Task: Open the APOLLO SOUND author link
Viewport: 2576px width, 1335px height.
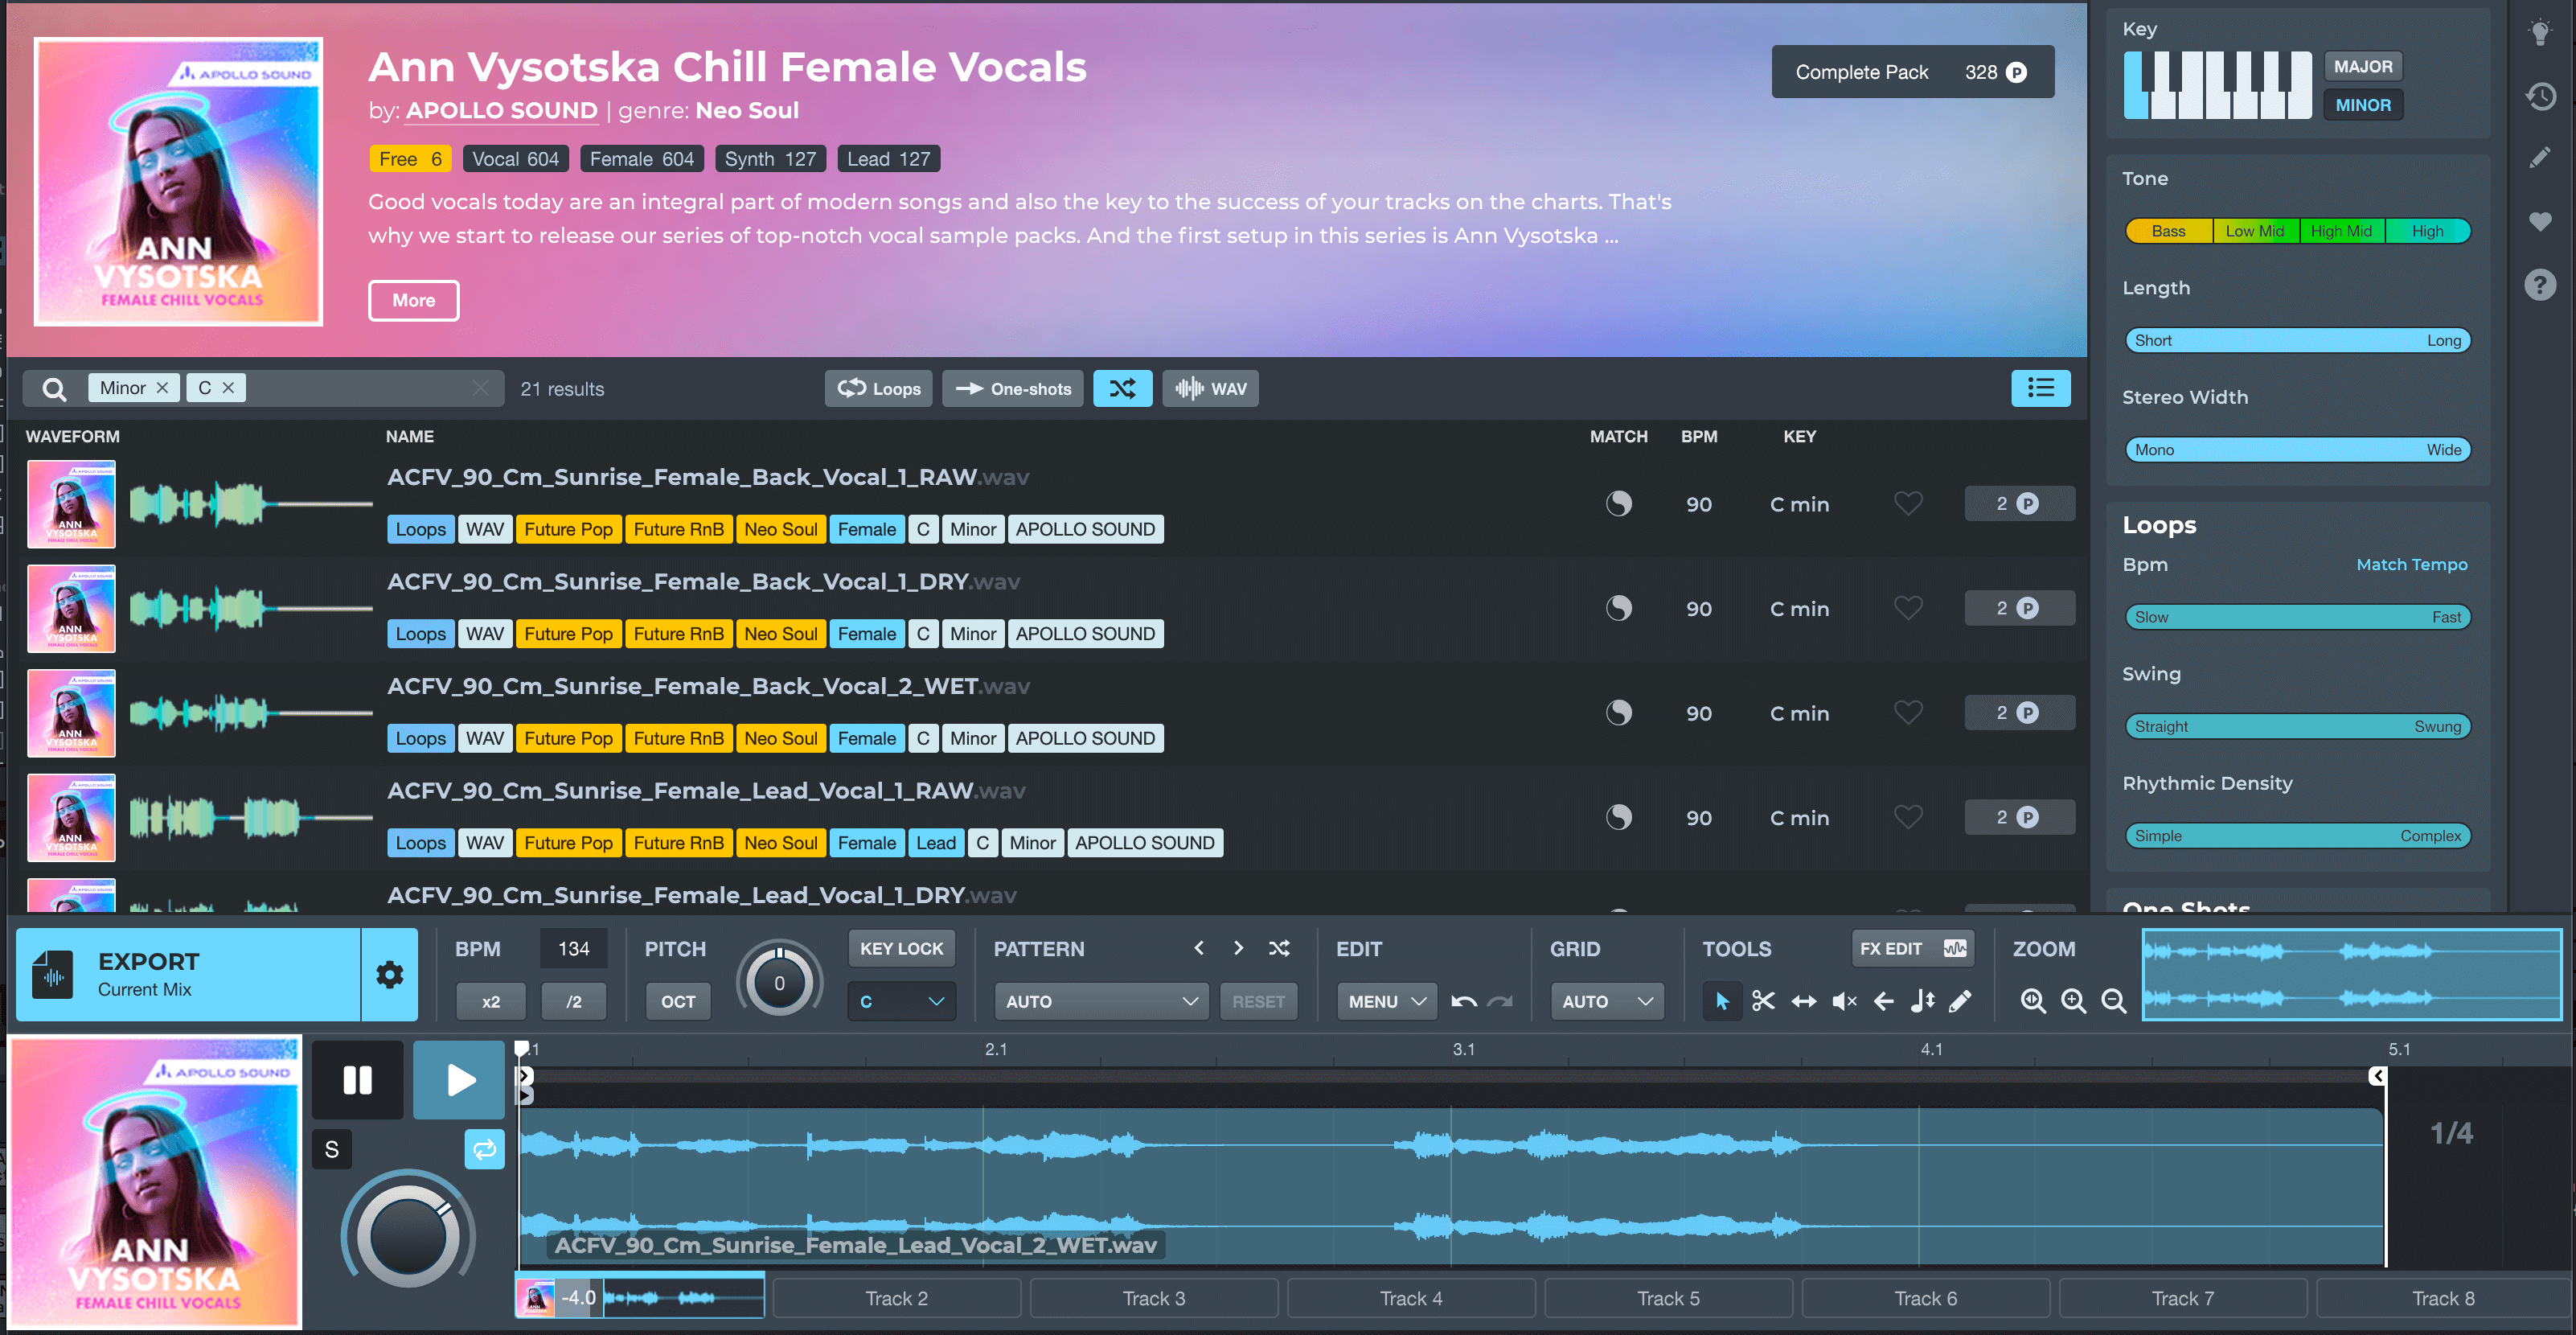Action: 501,111
